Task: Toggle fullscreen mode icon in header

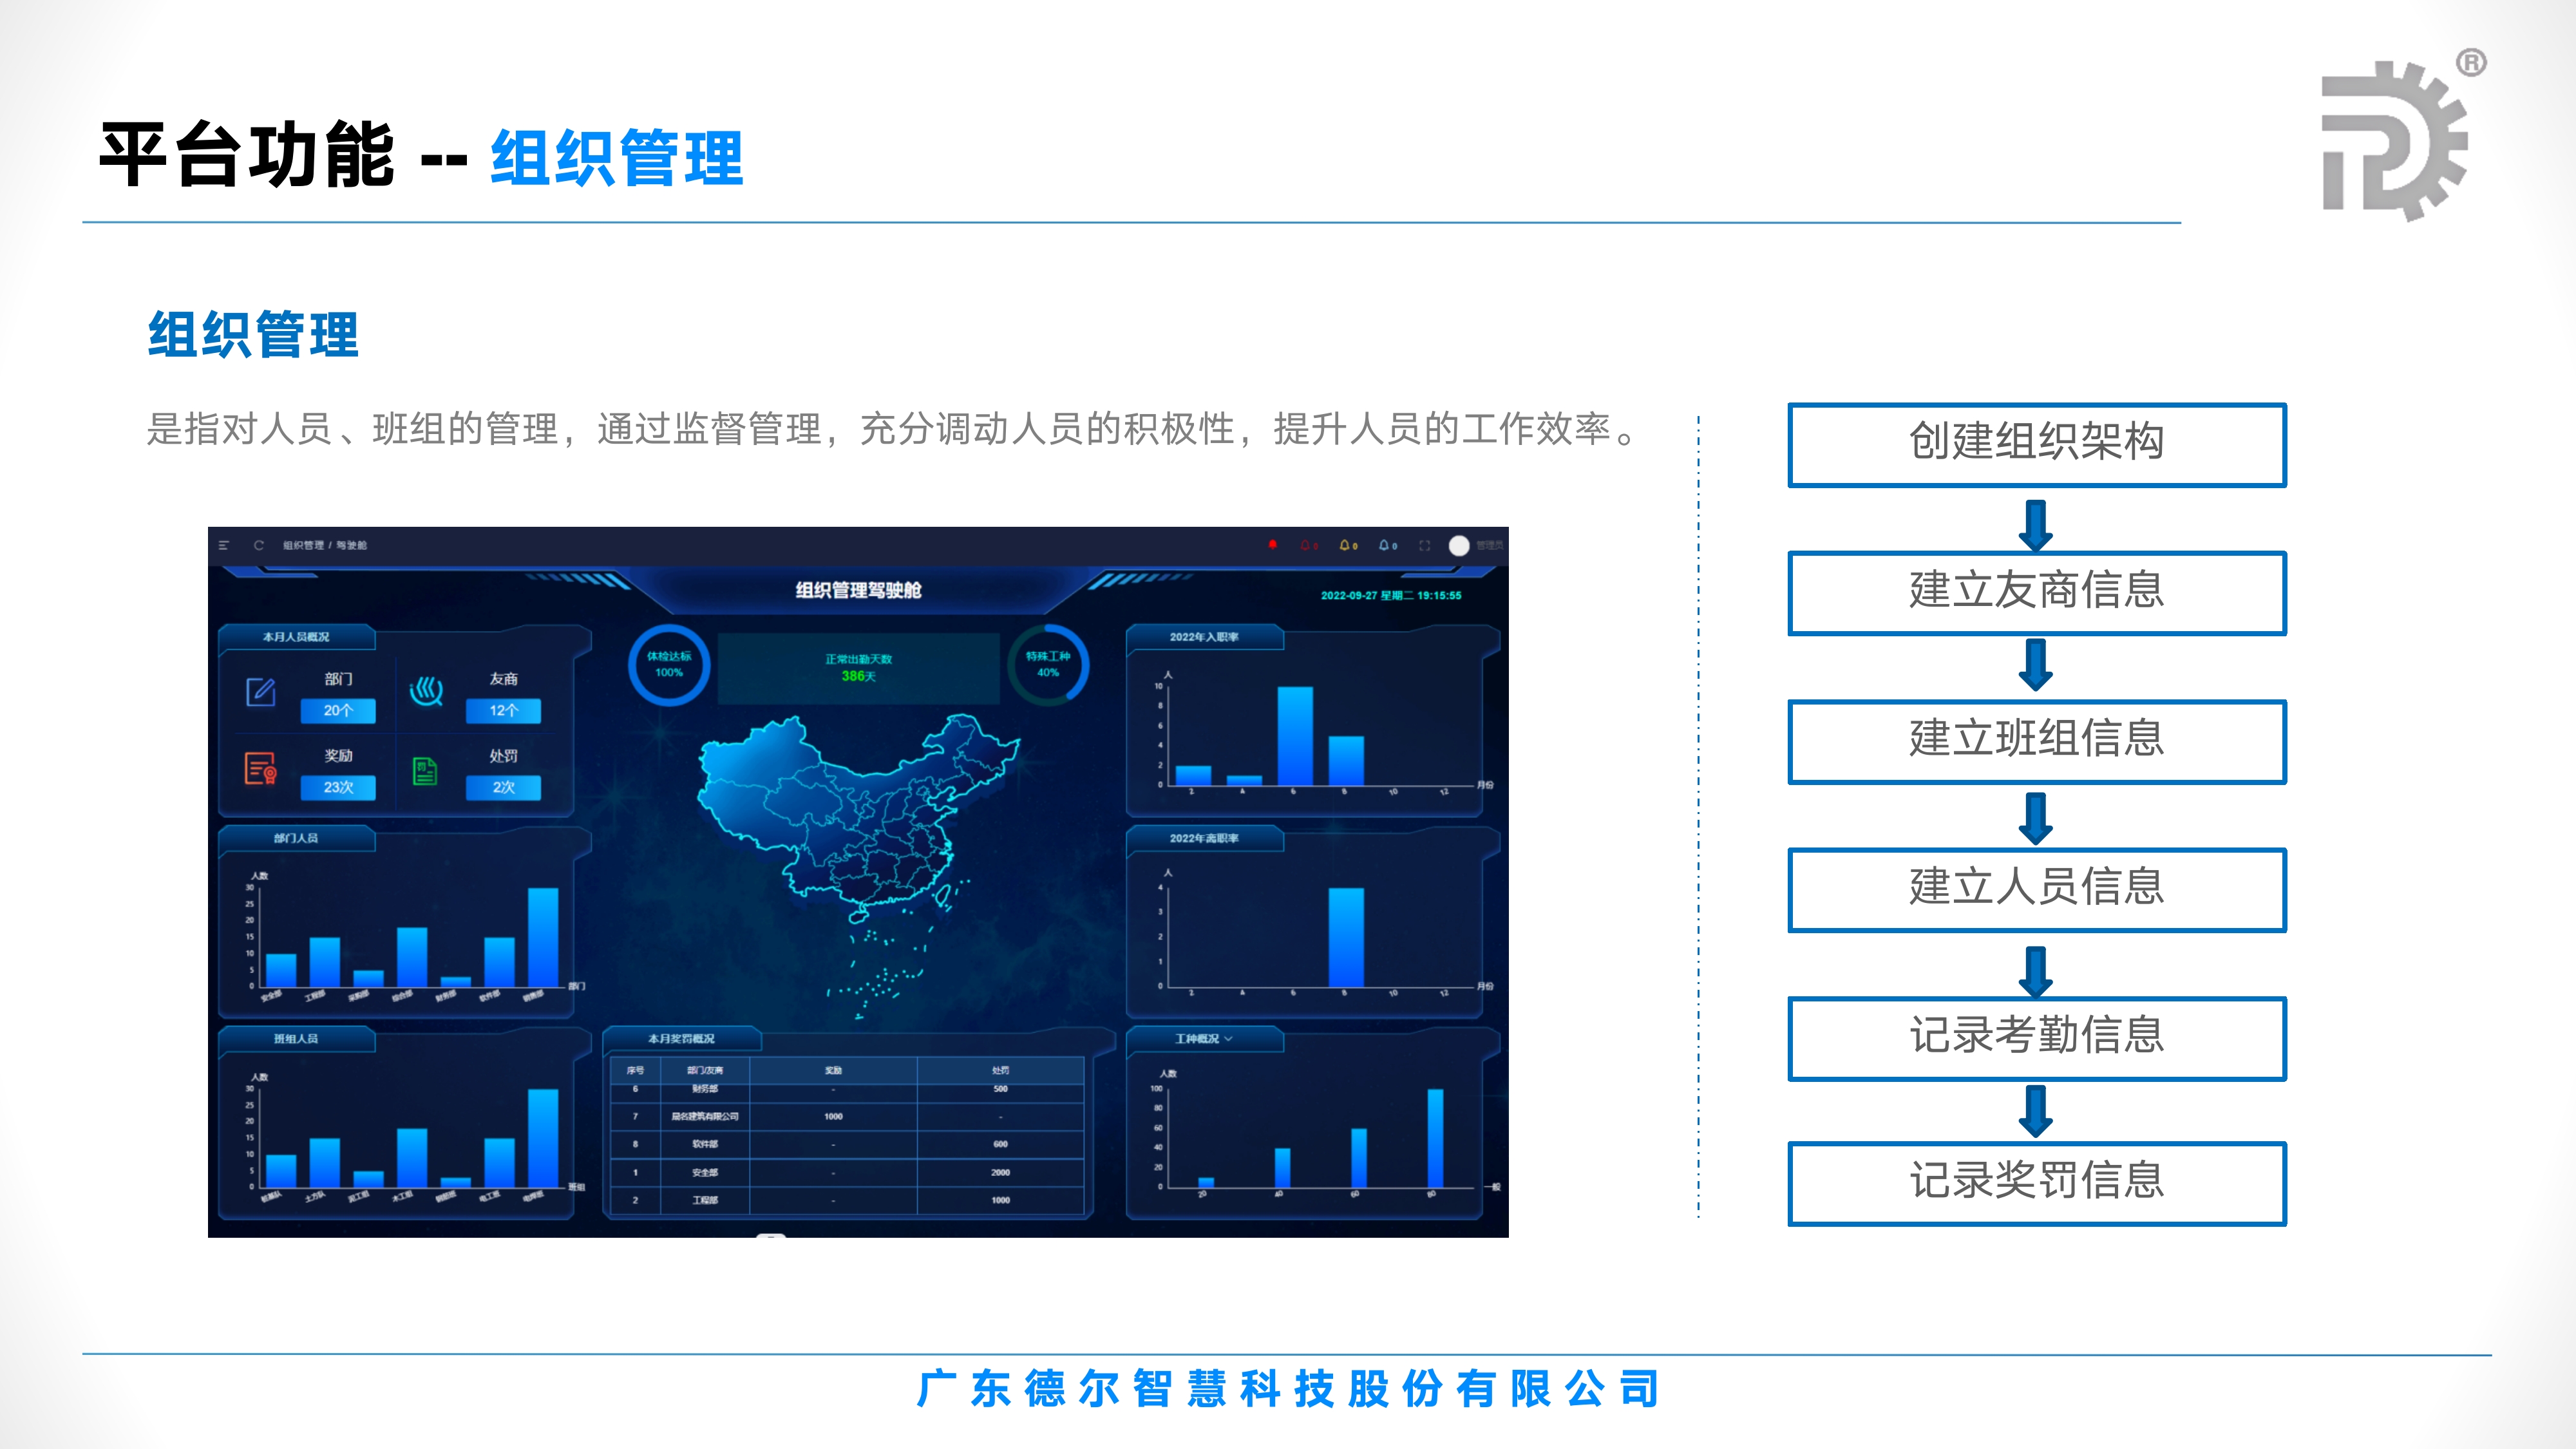Action: (x=1425, y=545)
